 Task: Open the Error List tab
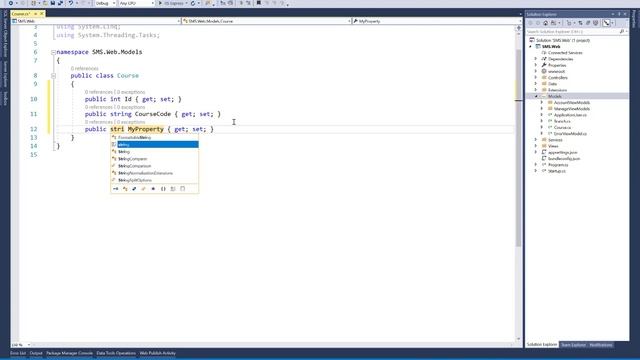tap(18, 353)
